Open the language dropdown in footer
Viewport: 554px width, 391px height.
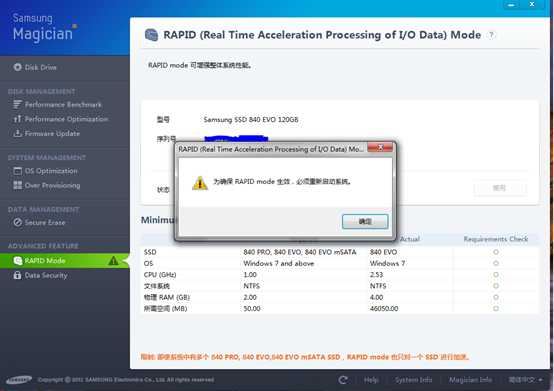tap(526, 380)
